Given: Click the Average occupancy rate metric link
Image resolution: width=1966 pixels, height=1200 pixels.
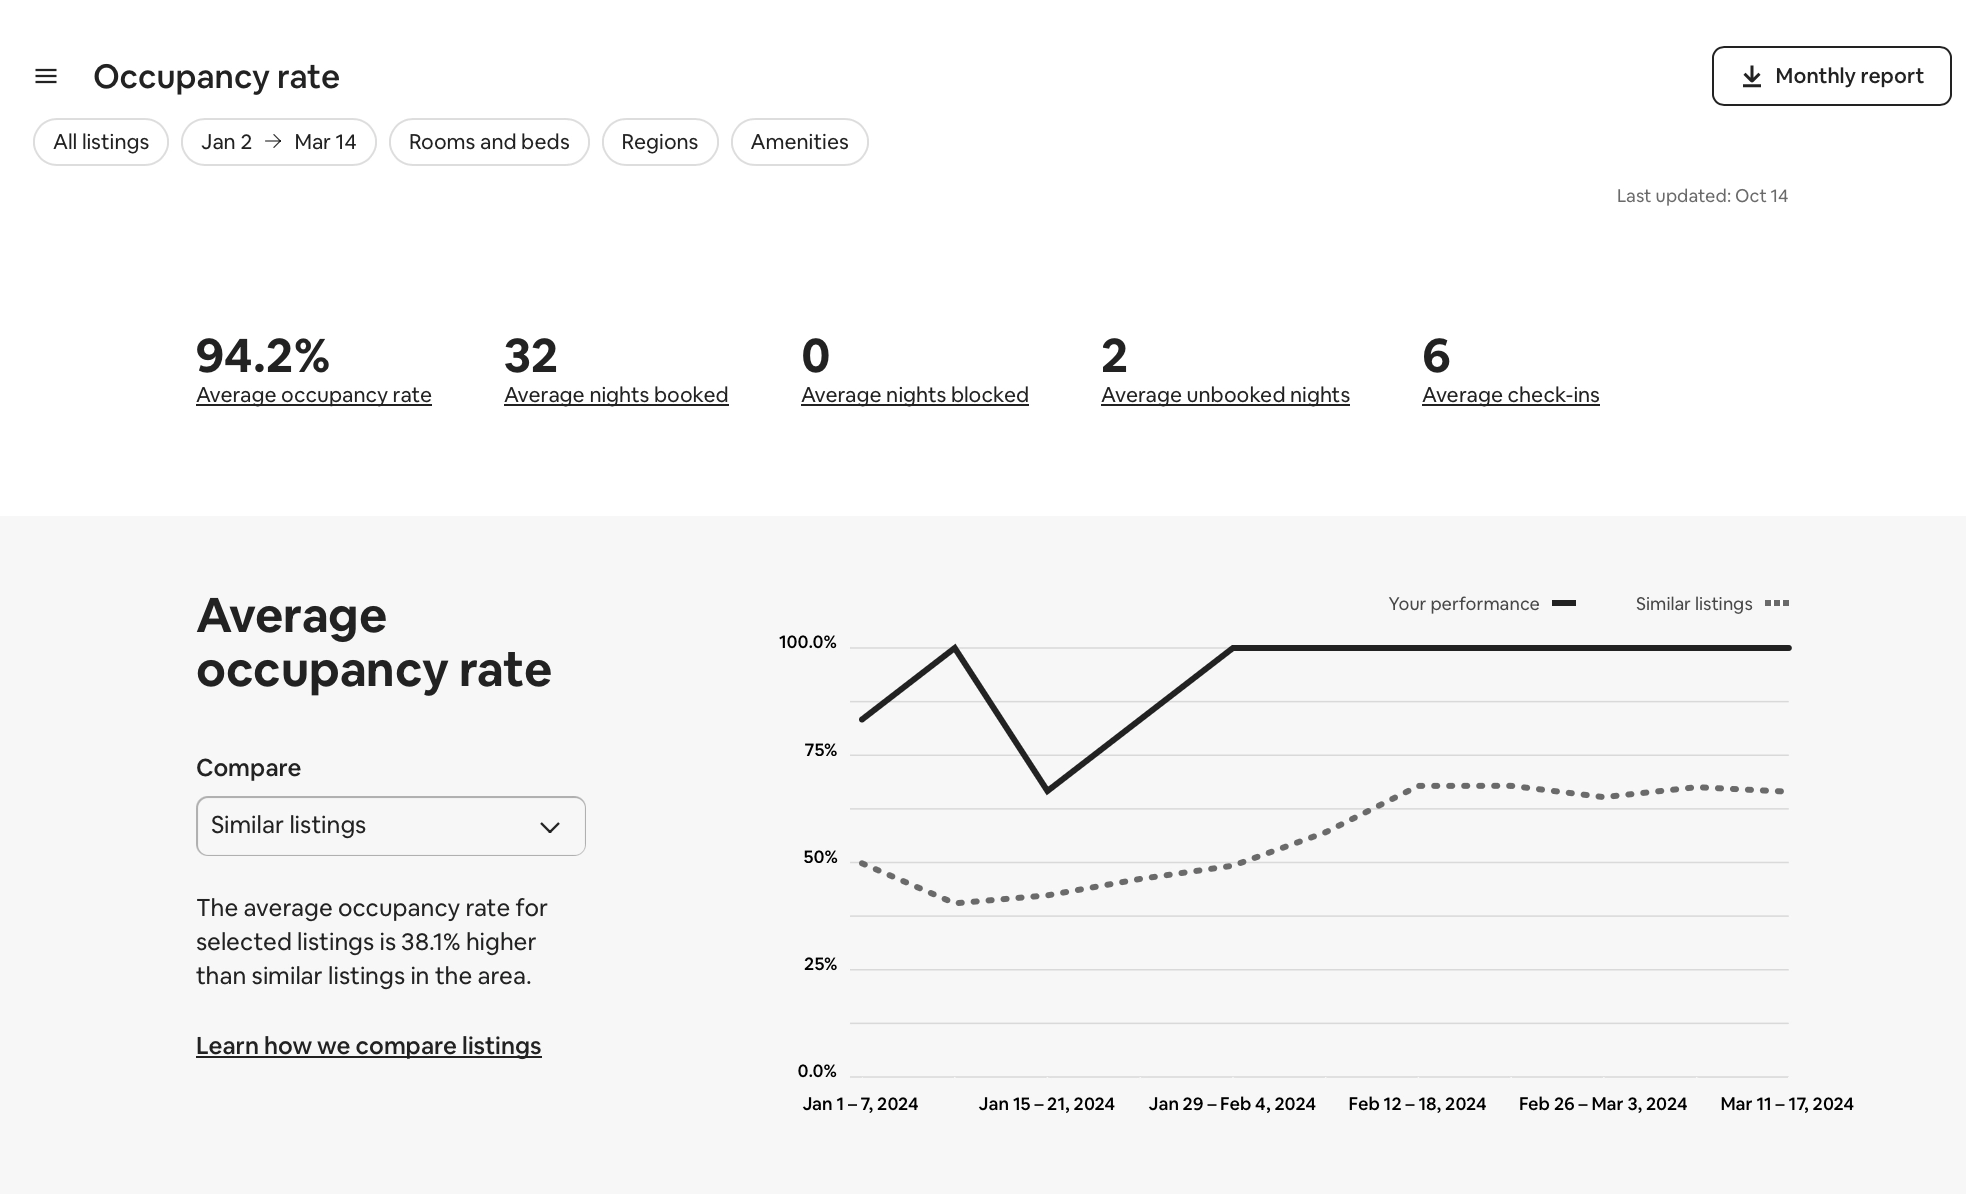Looking at the screenshot, I should 313,395.
